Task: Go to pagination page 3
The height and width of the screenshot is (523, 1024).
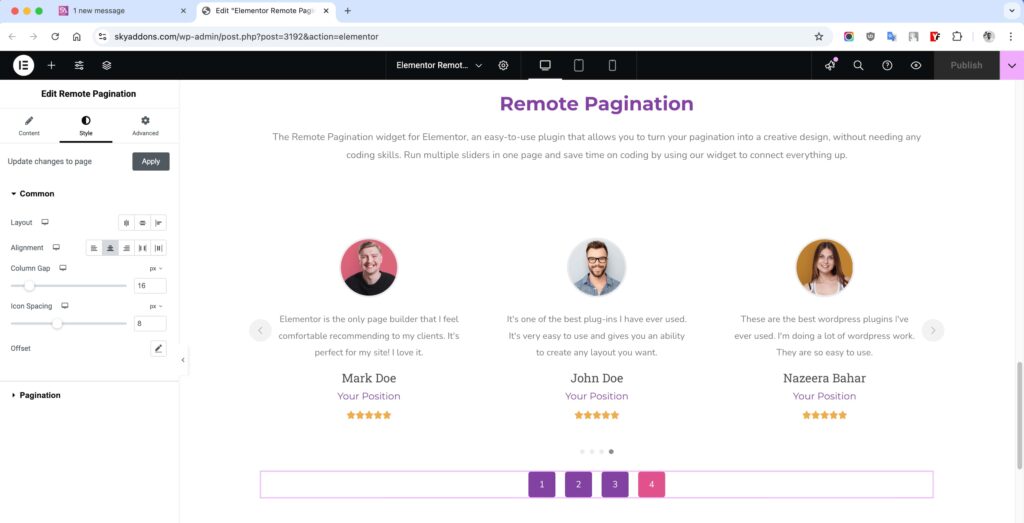Action: 615,484
